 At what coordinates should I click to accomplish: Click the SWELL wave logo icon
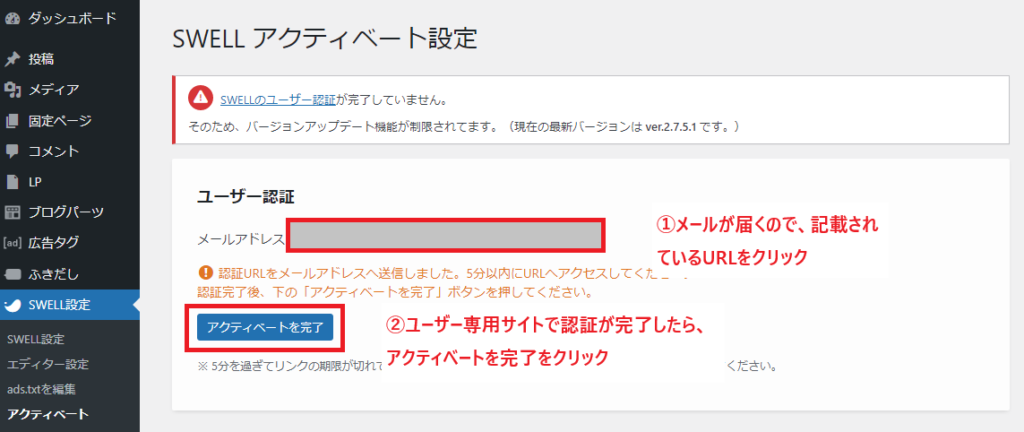pyautogui.click(x=12, y=305)
